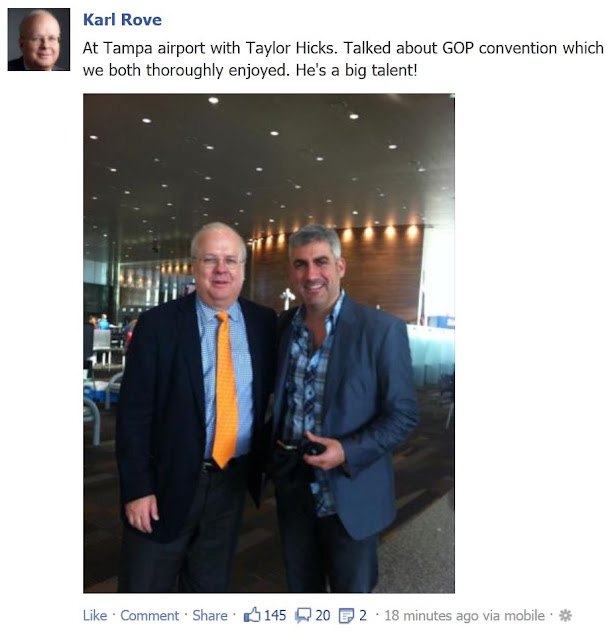Click the ceiling lights area of the photo
Screen dimensions: 612x640
[x=269, y=163]
